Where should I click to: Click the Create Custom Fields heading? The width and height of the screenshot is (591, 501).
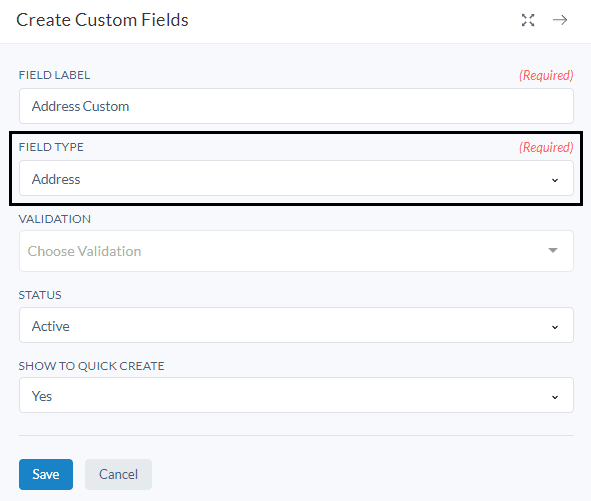(102, 20)
